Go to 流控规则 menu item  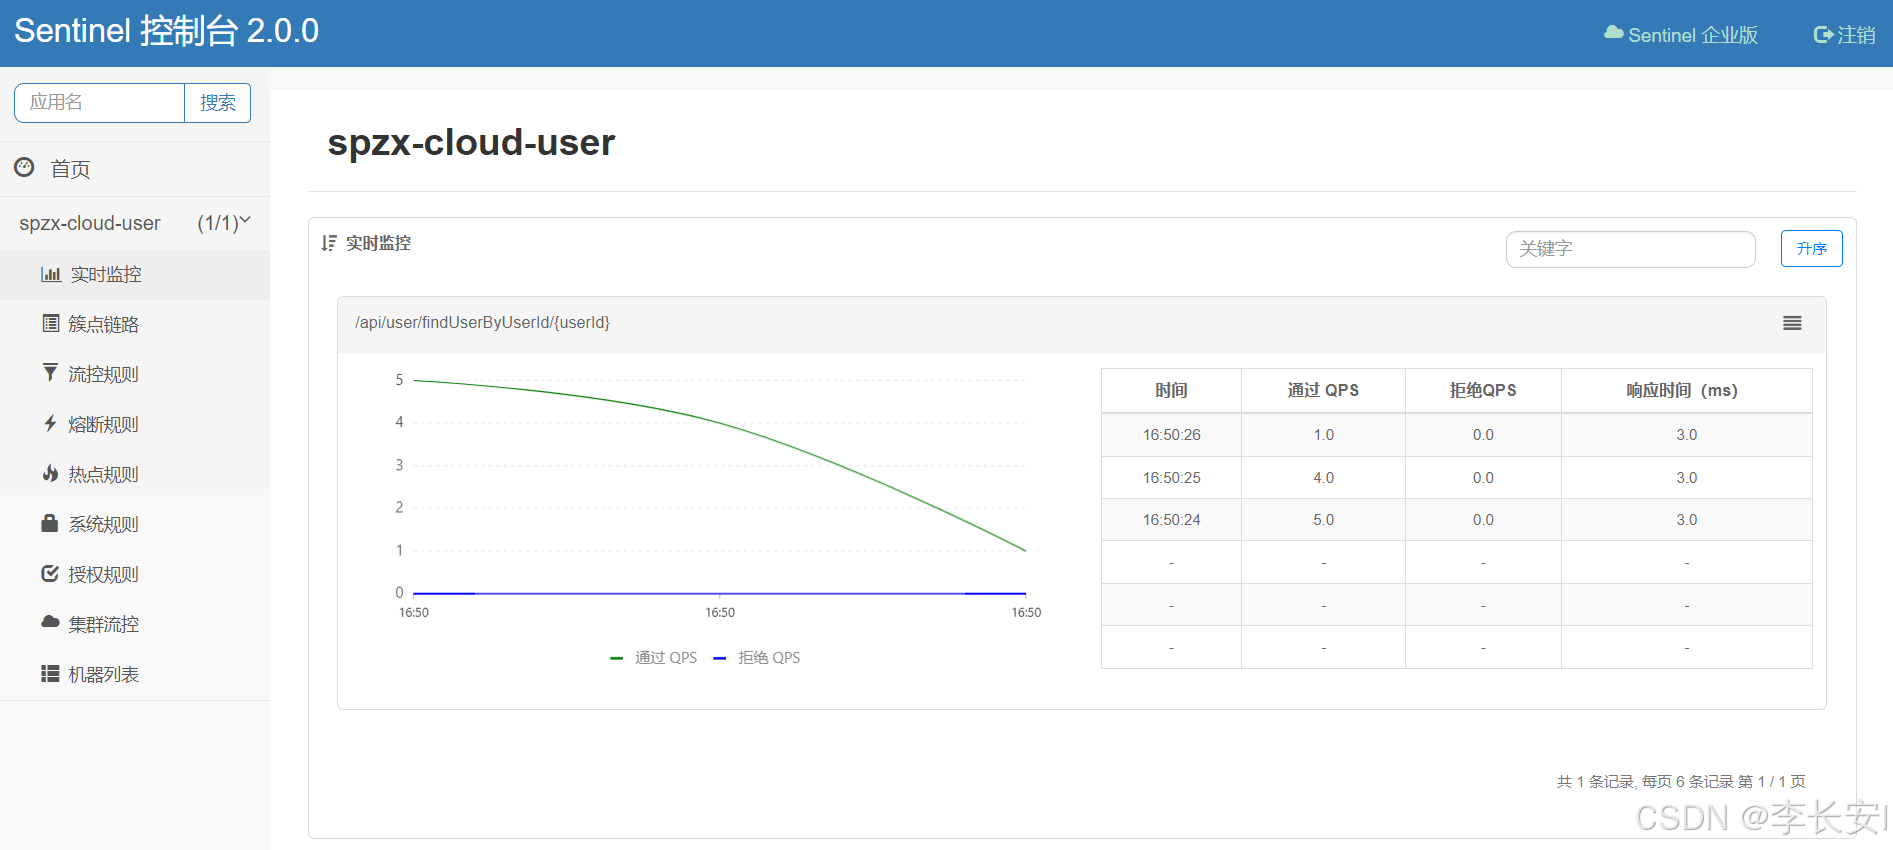tap(135, 374)
